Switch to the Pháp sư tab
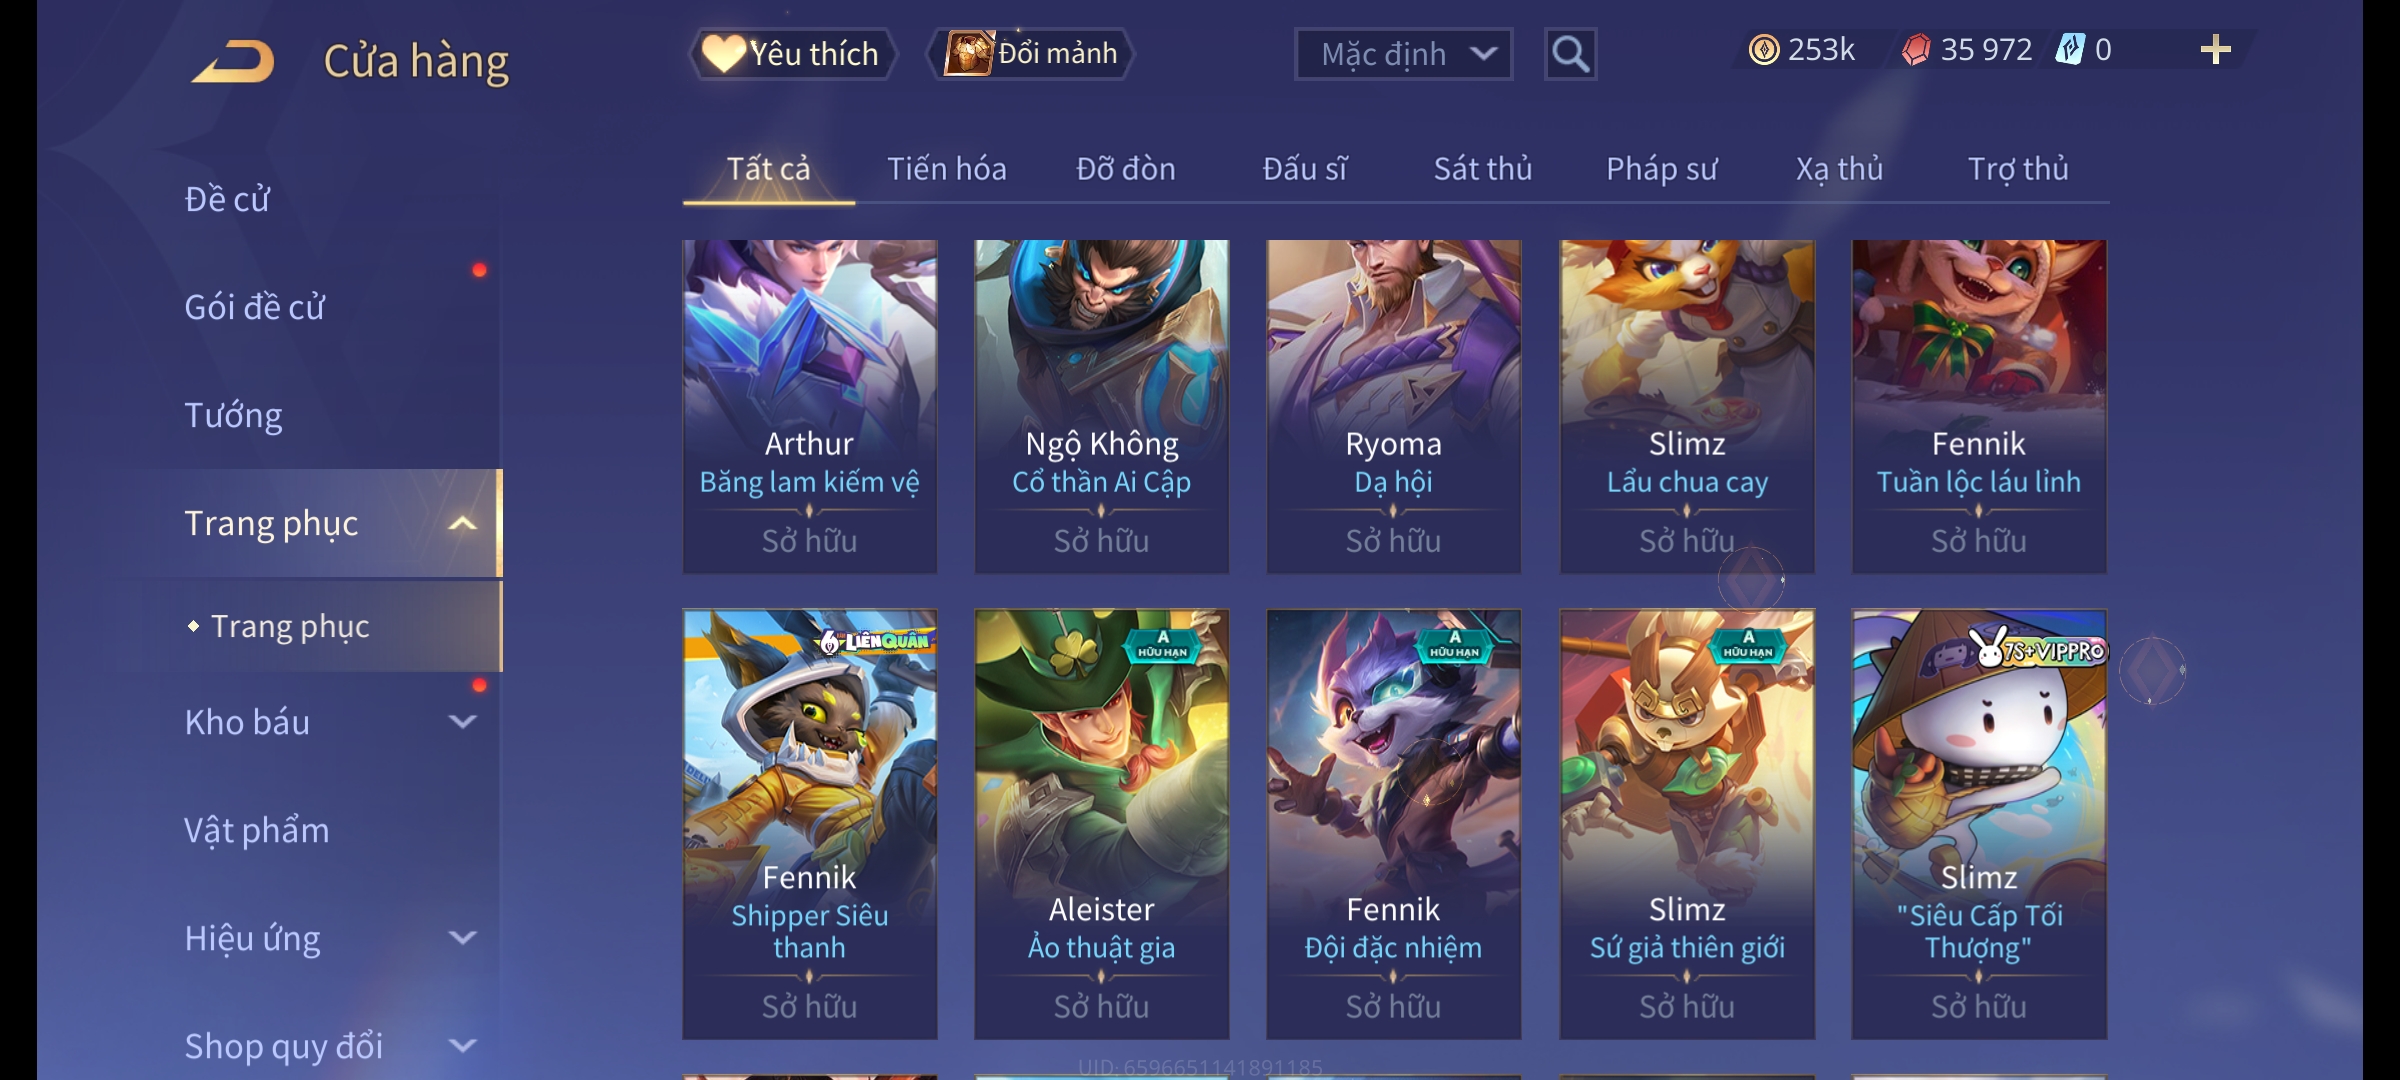This screenshot has height=1080, width=2400. tap(1661, 169)
